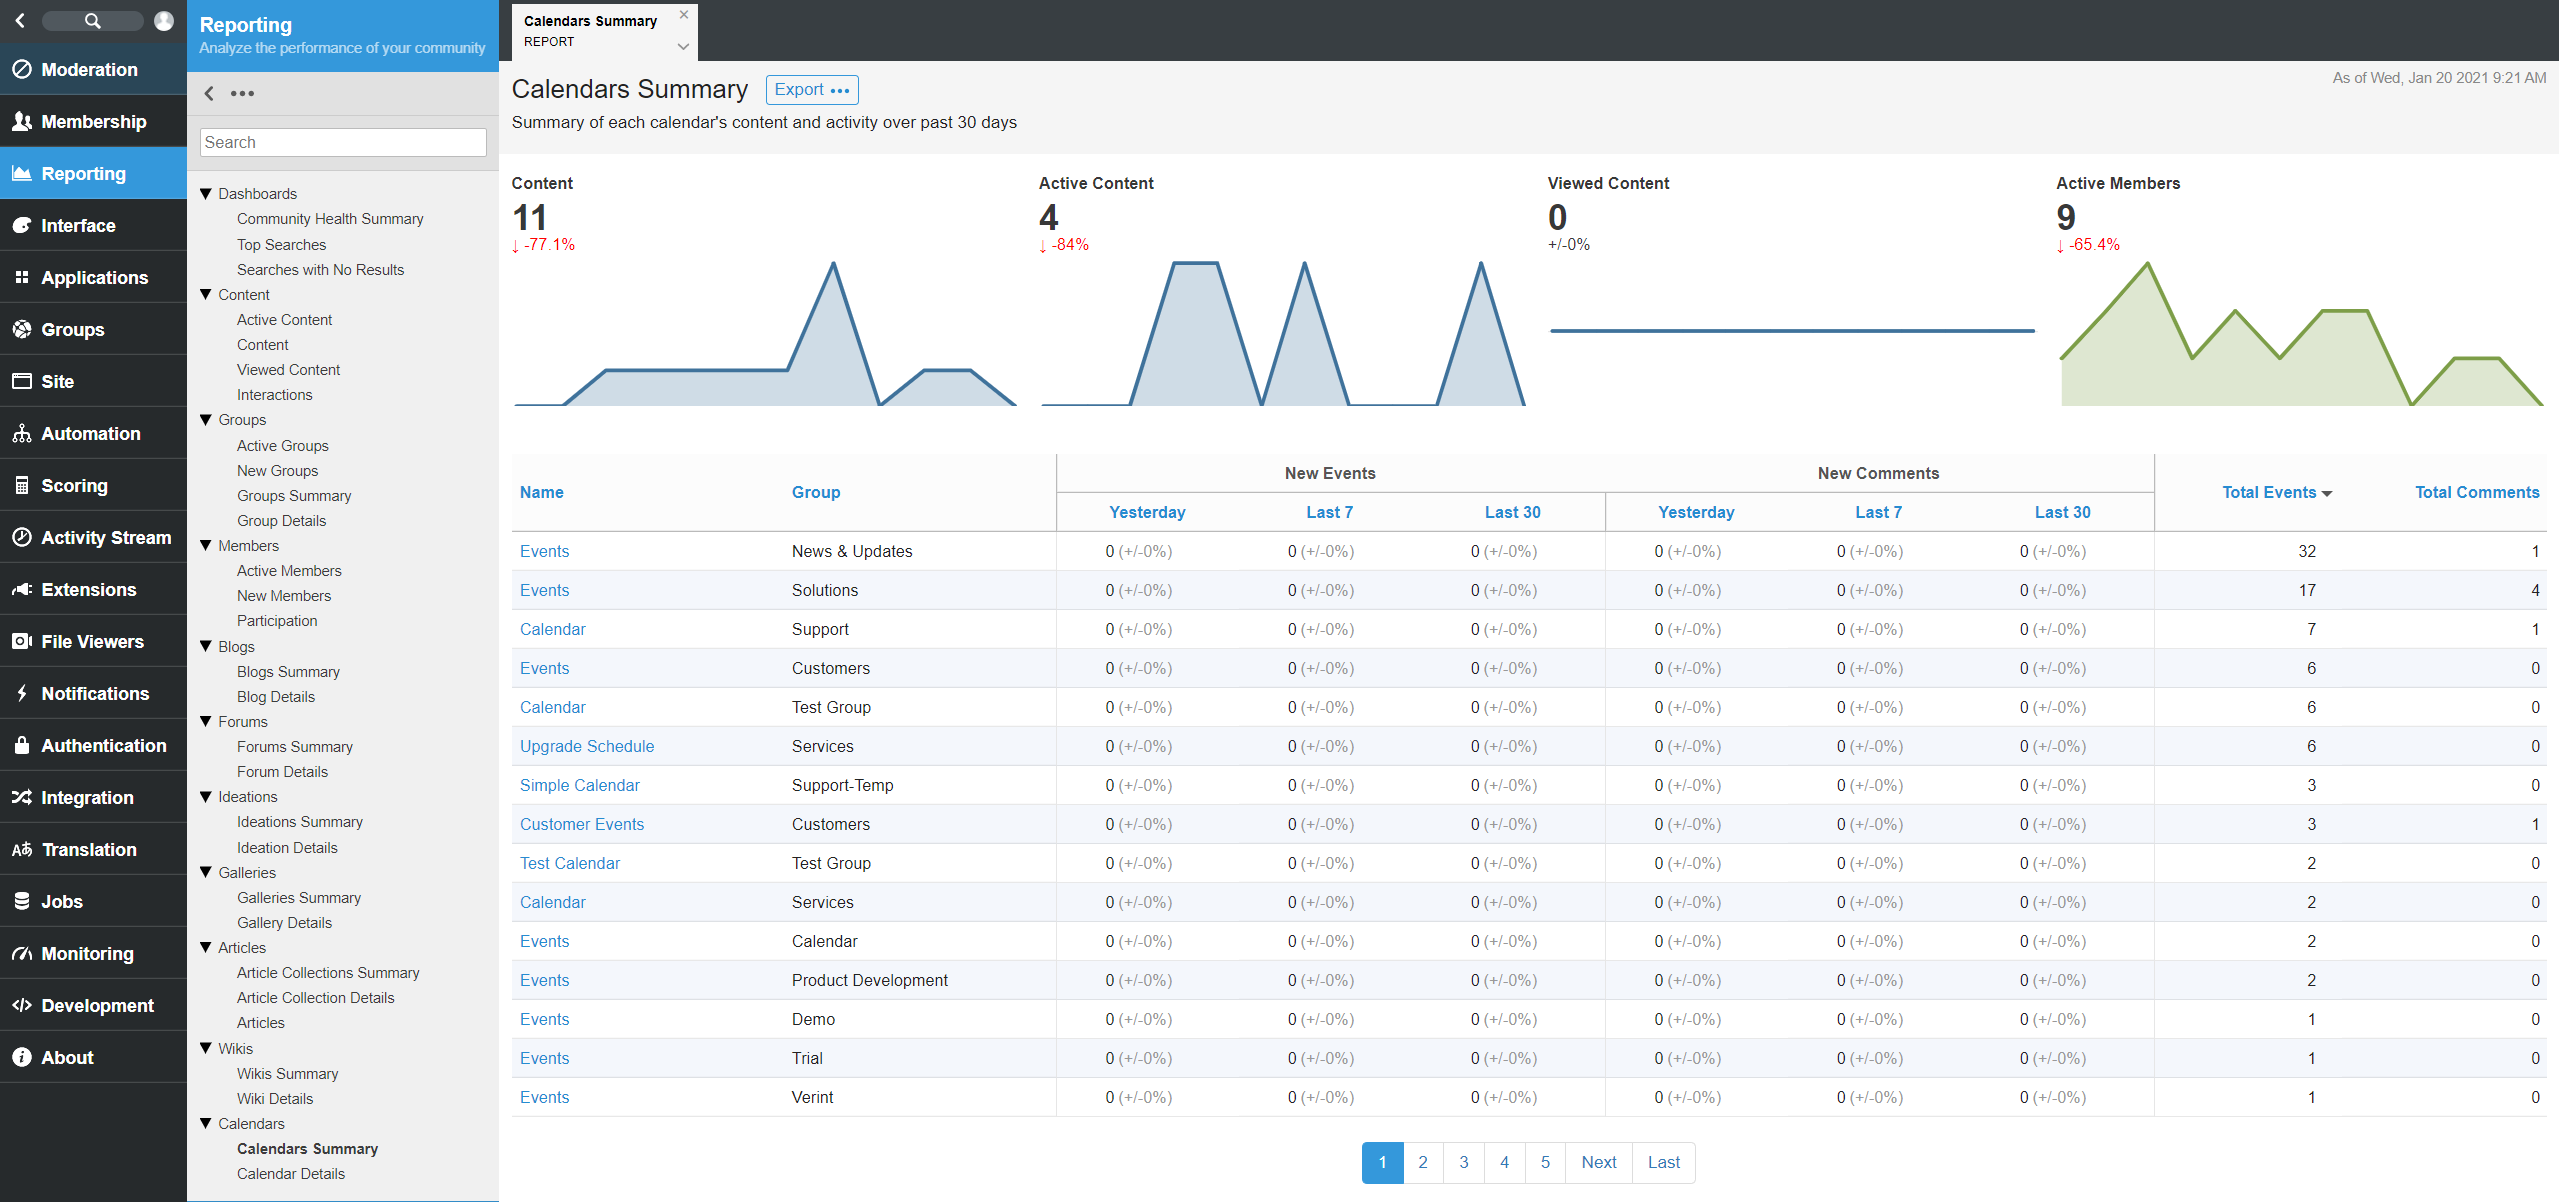Viewport: 2559px width, 1202px height.
Task: Open the Membership people icon
Action: (x=21, y=121)
